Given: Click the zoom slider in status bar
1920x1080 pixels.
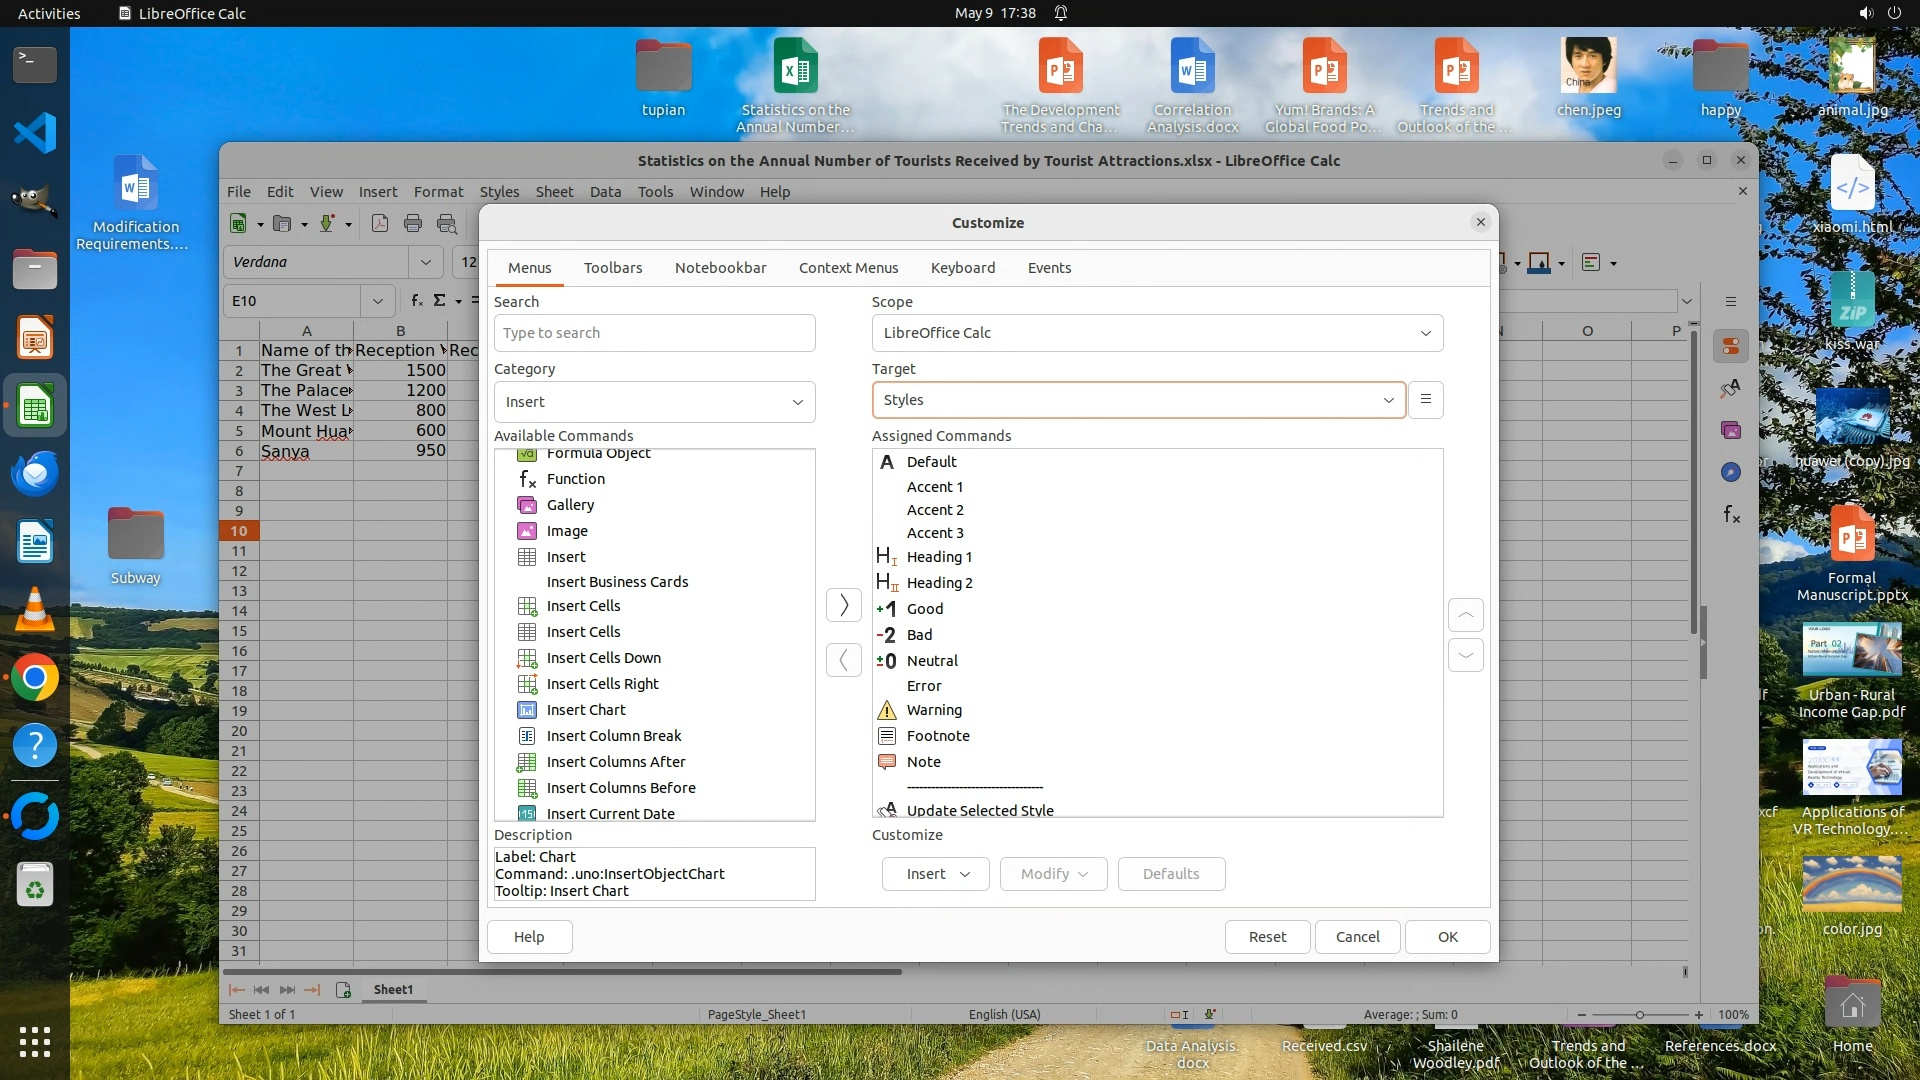Looking at the screenshot, I should click(x=1639, y=1015).
